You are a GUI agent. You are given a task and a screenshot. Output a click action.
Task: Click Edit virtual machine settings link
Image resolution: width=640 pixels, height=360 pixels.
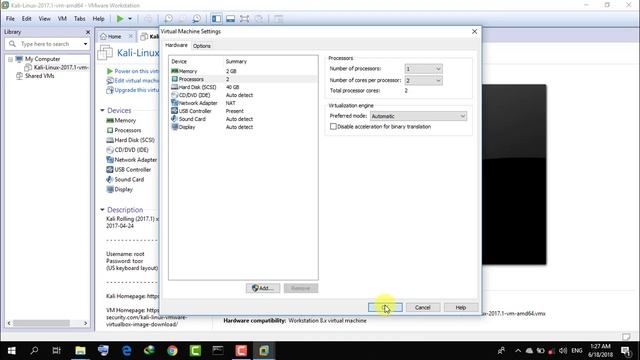133,80
